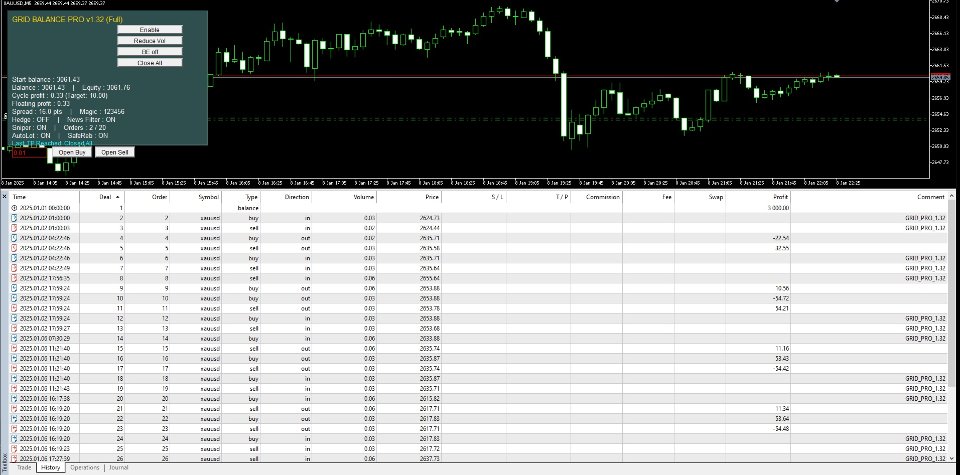The height and width of the screenshot is (475, 960).
Task: Click the sell deal icon in deal 17 row
Action: (x=15, y=368)
